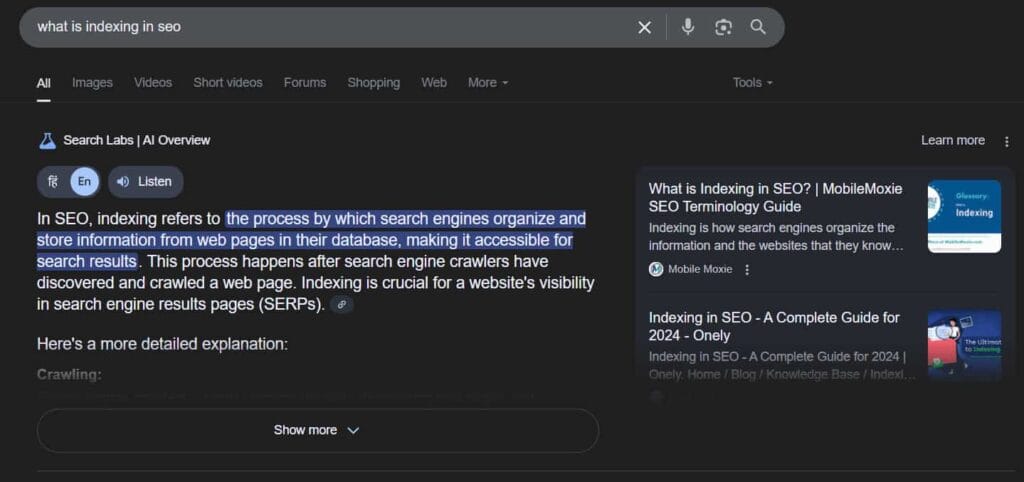Image resolution: width=1024 pixels, height=482 pixels.
Task: Click MobileMoxie result description snippet
Action: [776, 237]
